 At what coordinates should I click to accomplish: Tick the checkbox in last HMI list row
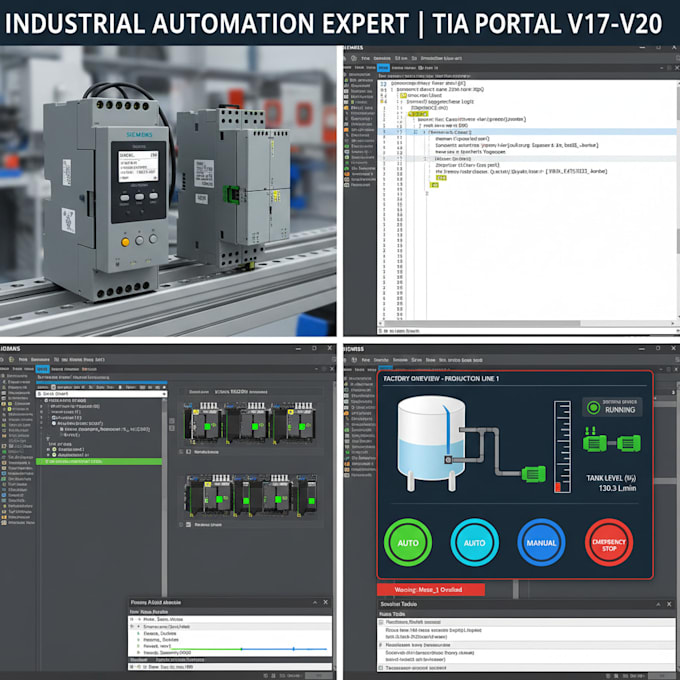[381, 668]
